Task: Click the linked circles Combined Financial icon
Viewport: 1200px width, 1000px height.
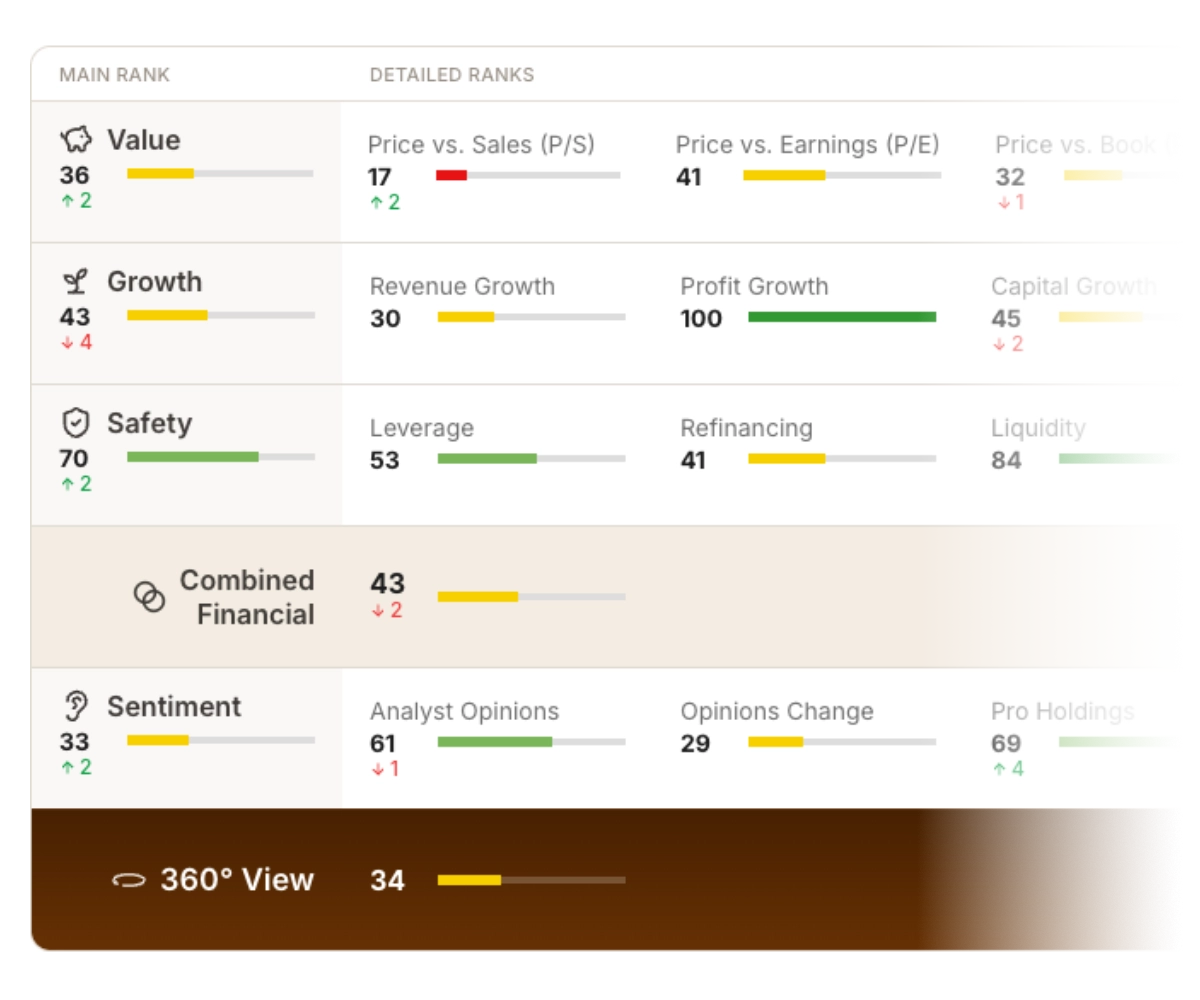Action: click(x=149, y=597)
